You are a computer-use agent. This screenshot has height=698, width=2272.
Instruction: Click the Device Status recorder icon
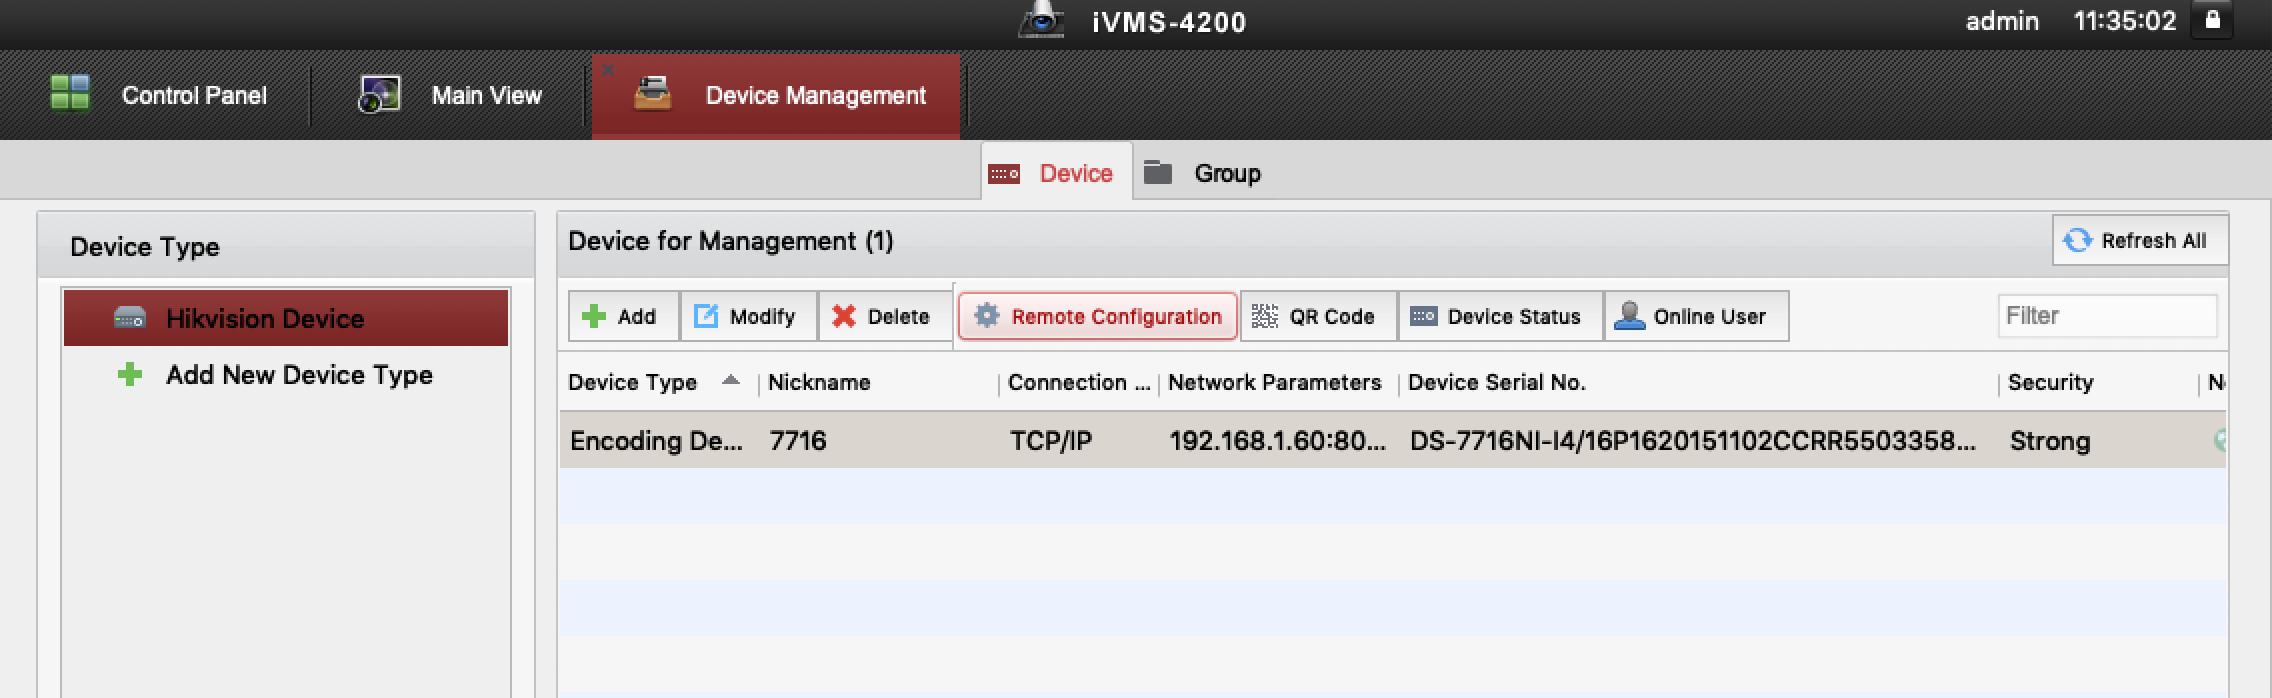[1423, 316]
